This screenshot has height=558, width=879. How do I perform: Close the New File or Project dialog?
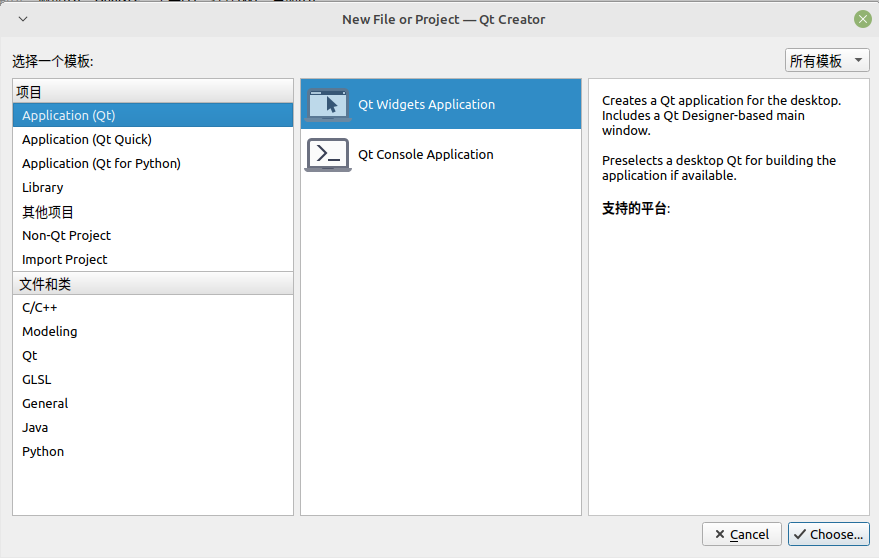pos(861,19)
